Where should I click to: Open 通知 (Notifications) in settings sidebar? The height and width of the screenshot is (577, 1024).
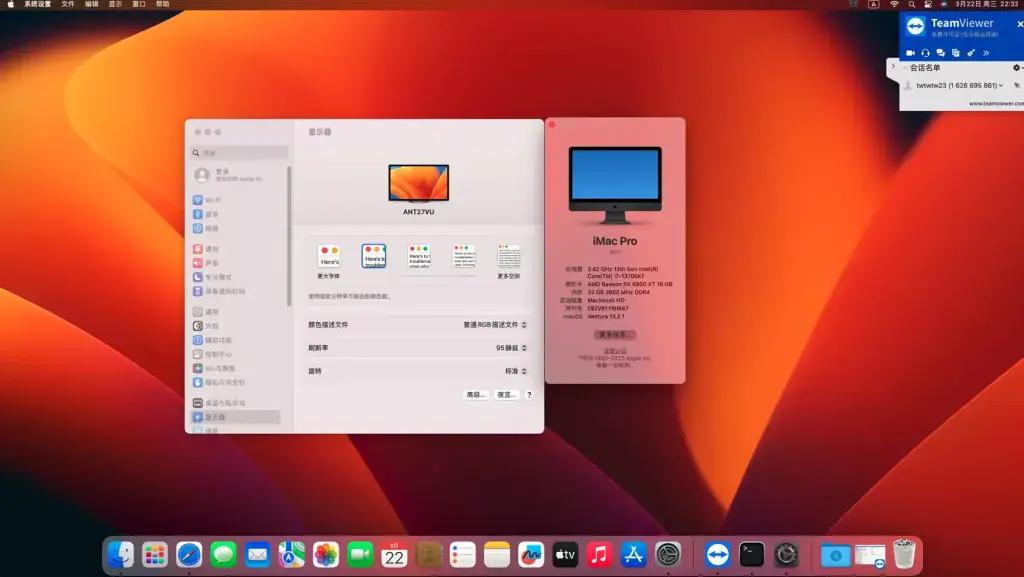click(205, 249)
